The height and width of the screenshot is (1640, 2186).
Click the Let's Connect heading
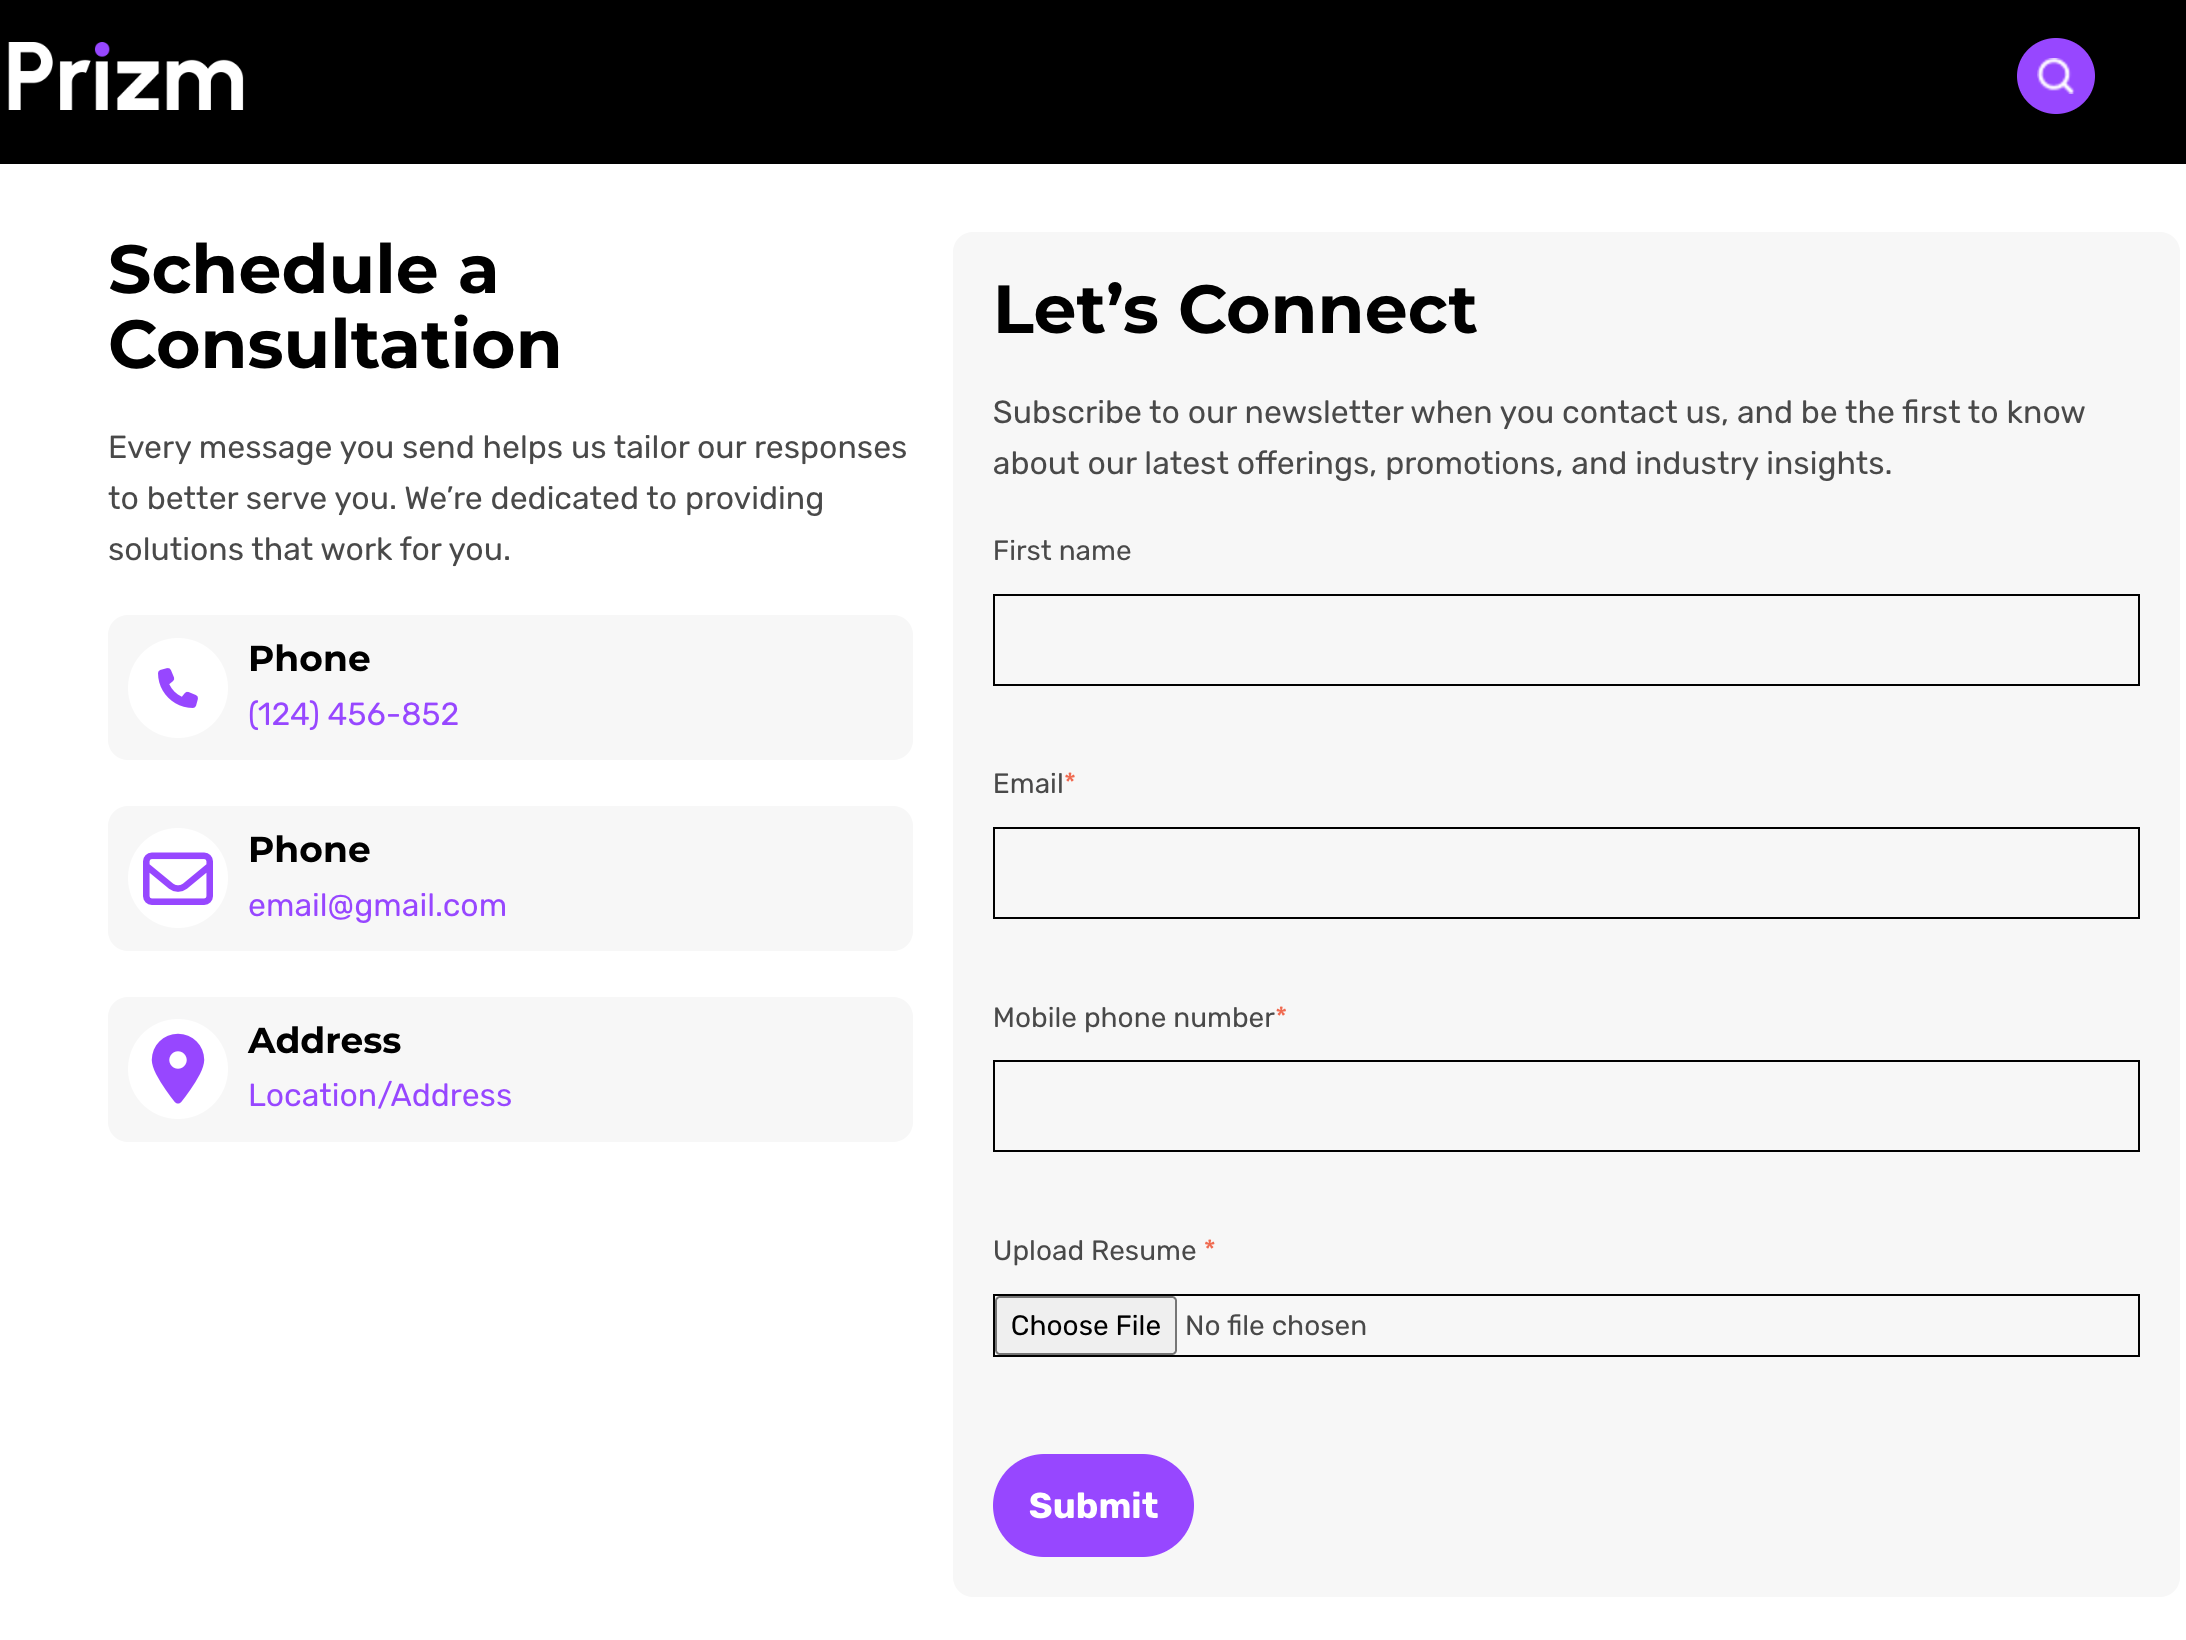1234,309
